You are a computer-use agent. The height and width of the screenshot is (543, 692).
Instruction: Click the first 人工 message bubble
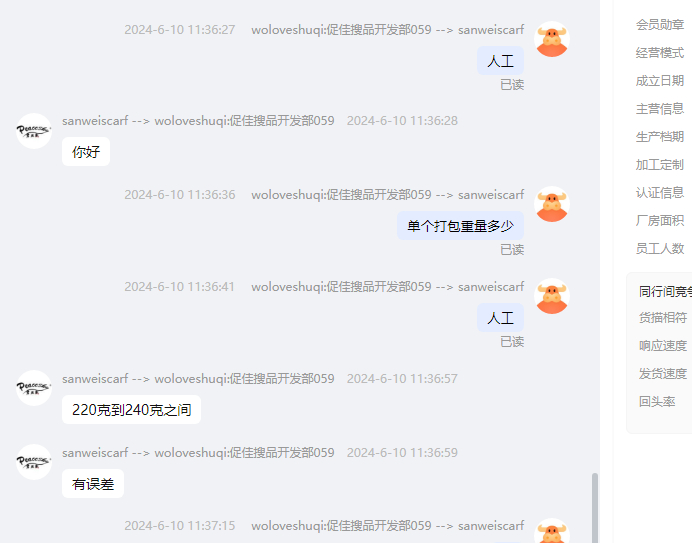(500, 60)
